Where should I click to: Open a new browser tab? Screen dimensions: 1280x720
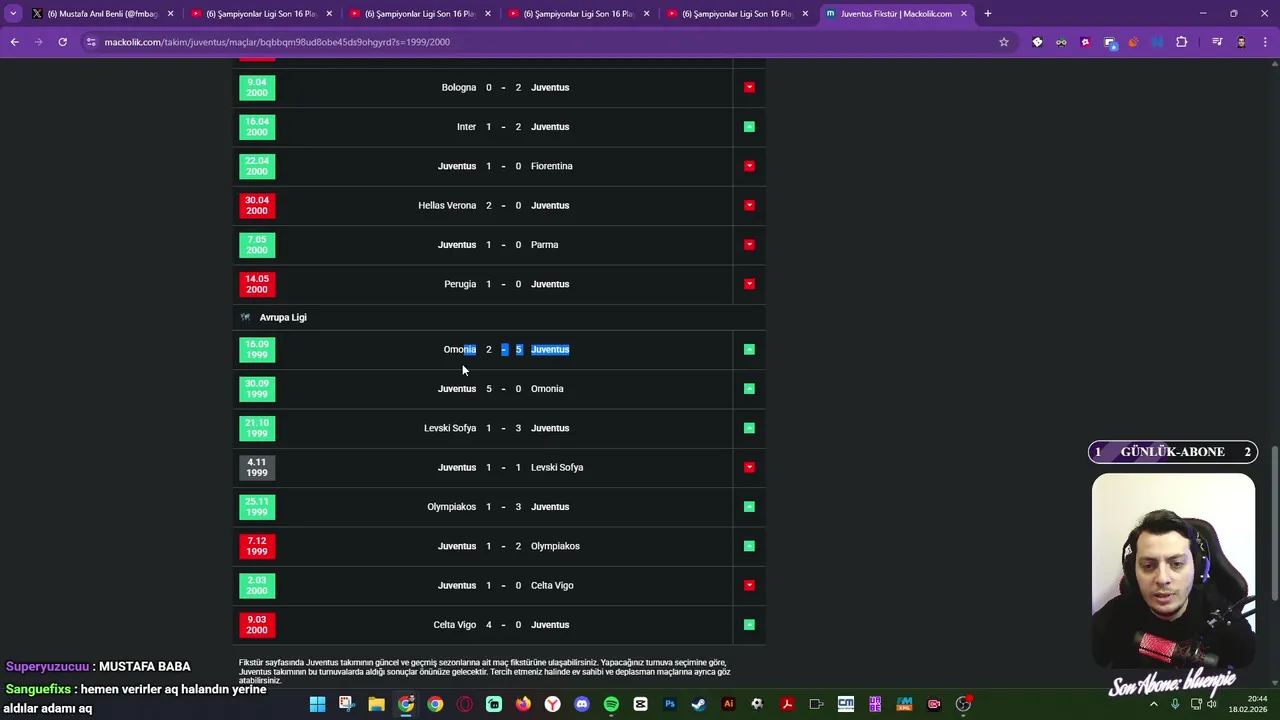pyautogui.click(x=987, y=14)
